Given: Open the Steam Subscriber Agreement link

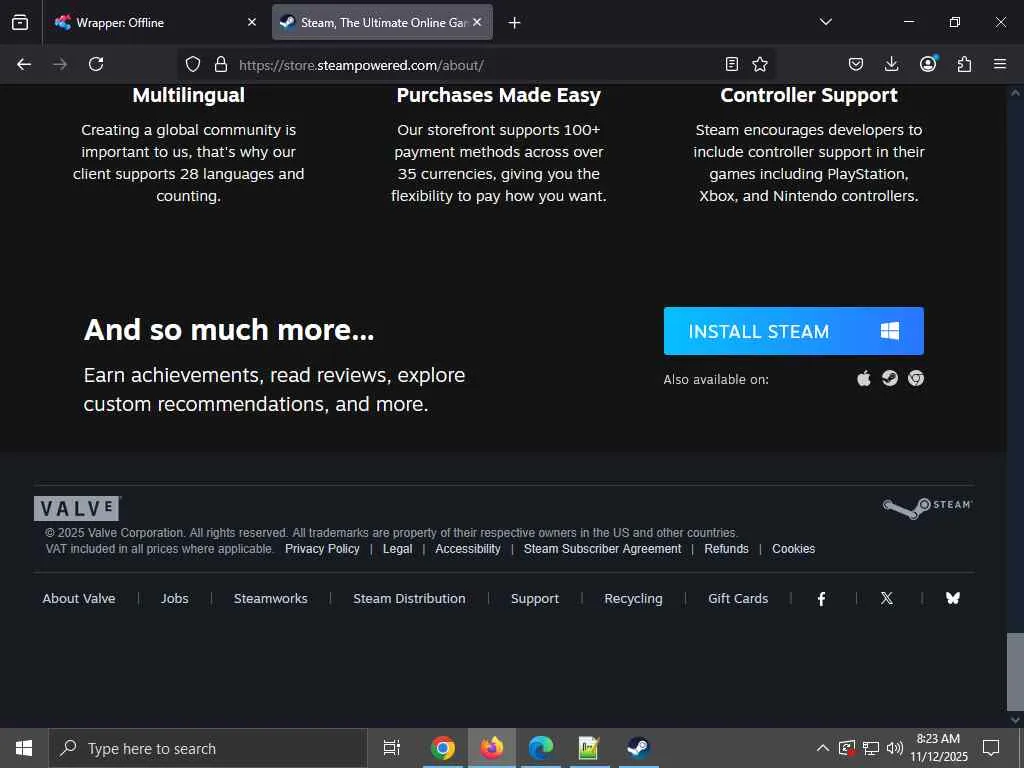Looking at the screenshot, I should click(x=602, y=549).
